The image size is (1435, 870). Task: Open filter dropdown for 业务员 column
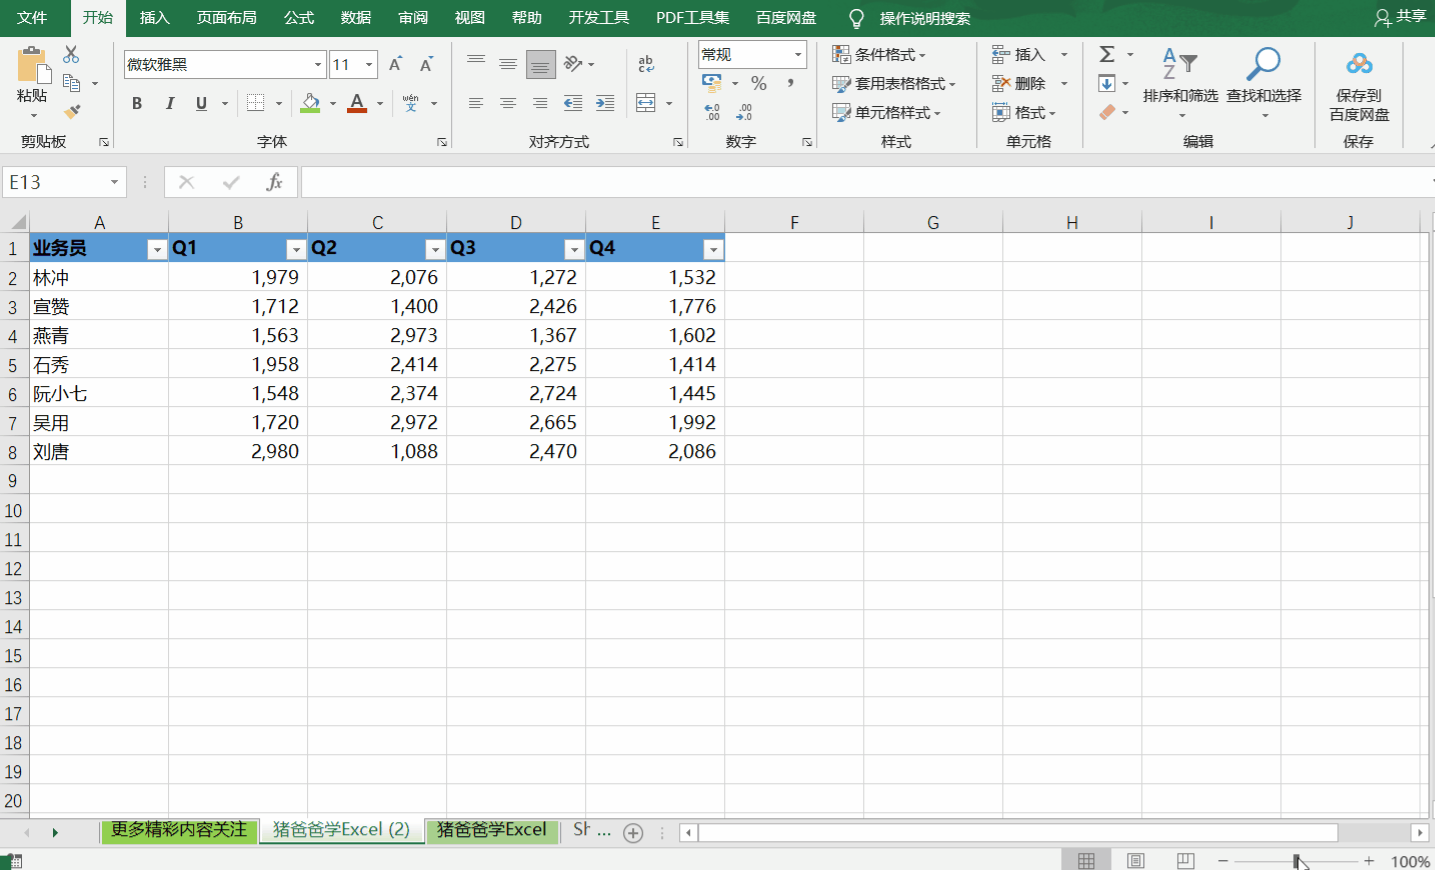click(x=157, y=249)
